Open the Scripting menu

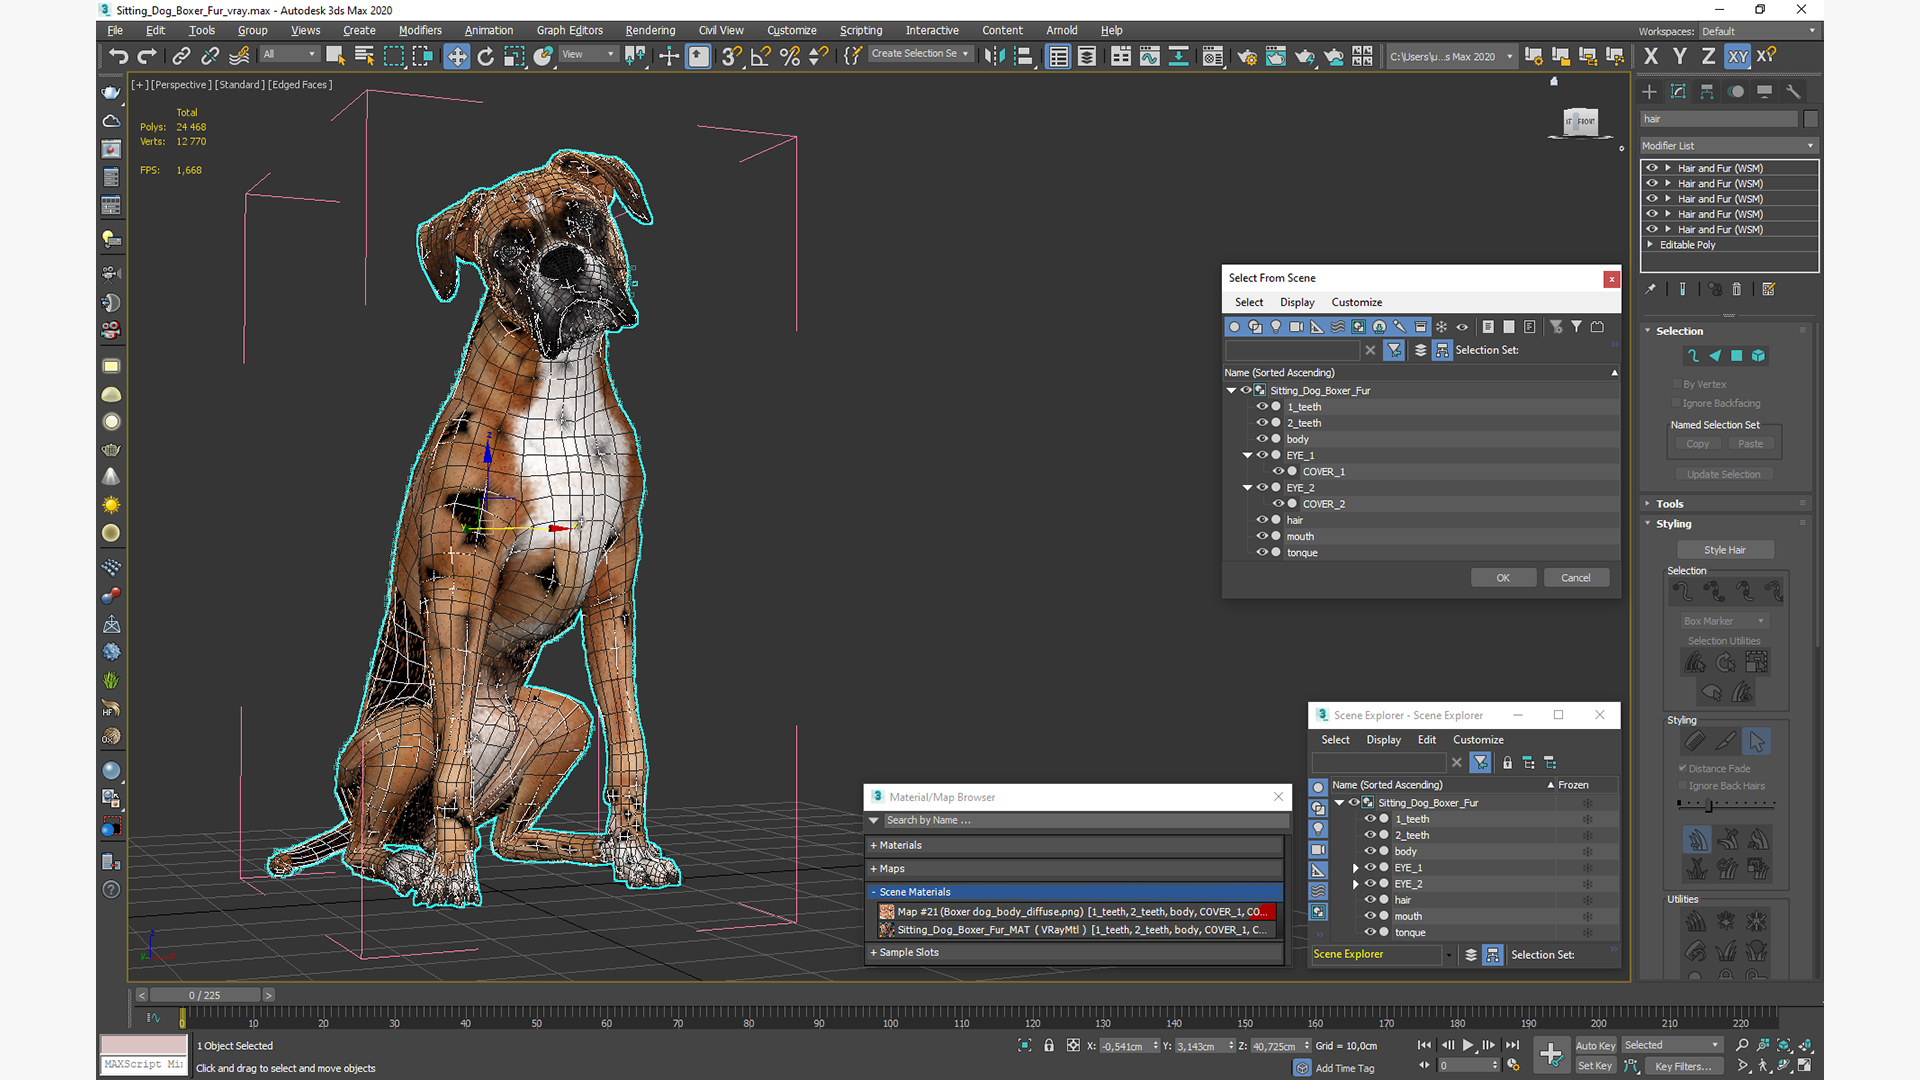[861, 30]
